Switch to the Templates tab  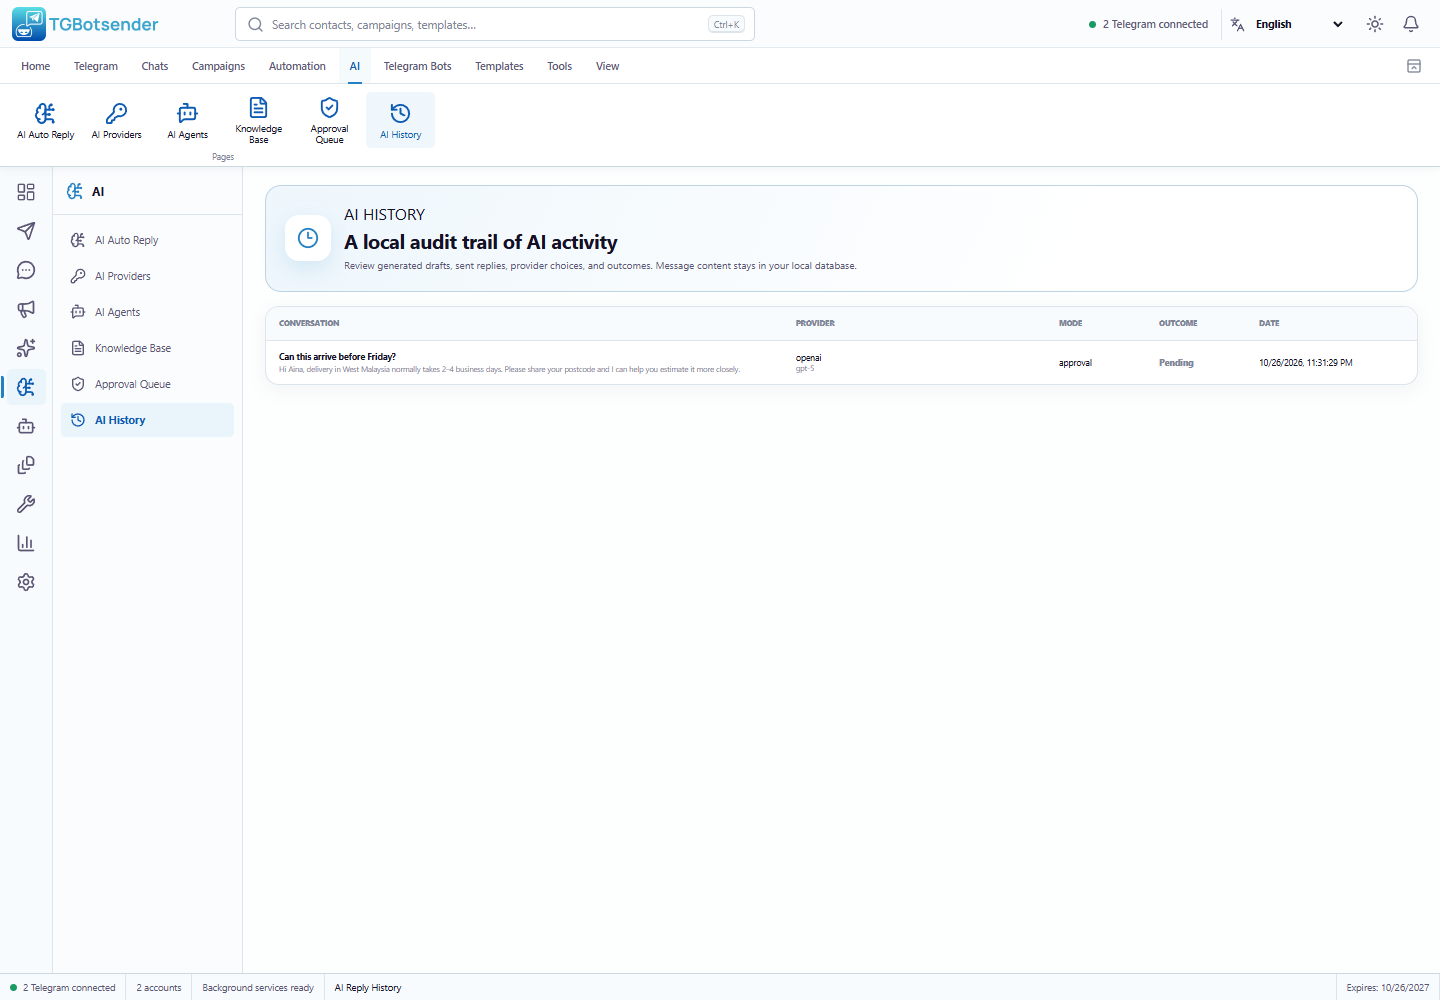pos(499,66)
